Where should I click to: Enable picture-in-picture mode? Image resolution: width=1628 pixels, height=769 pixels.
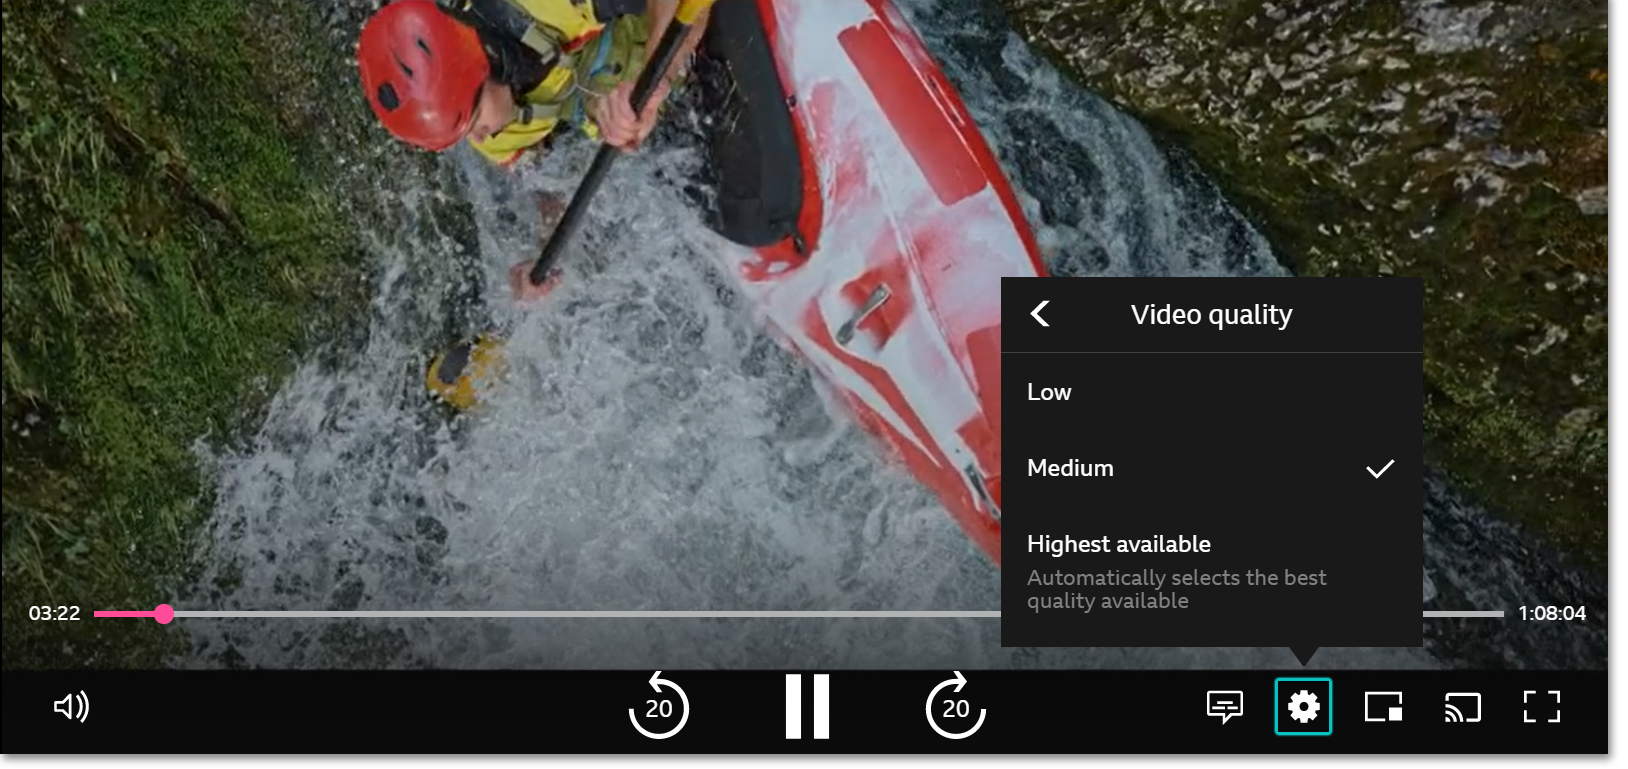pyautogui.click(x=1383, y=707)
